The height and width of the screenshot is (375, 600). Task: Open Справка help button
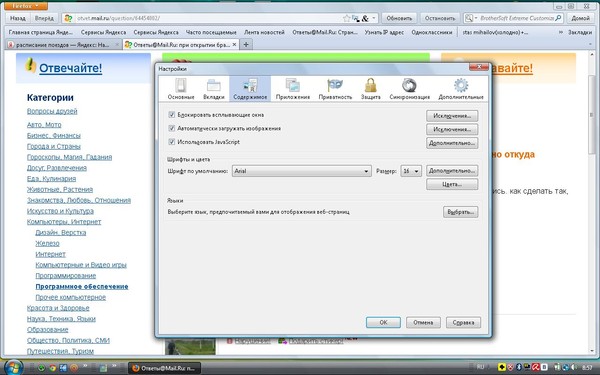pyautogui.click(x=463, y=323)
